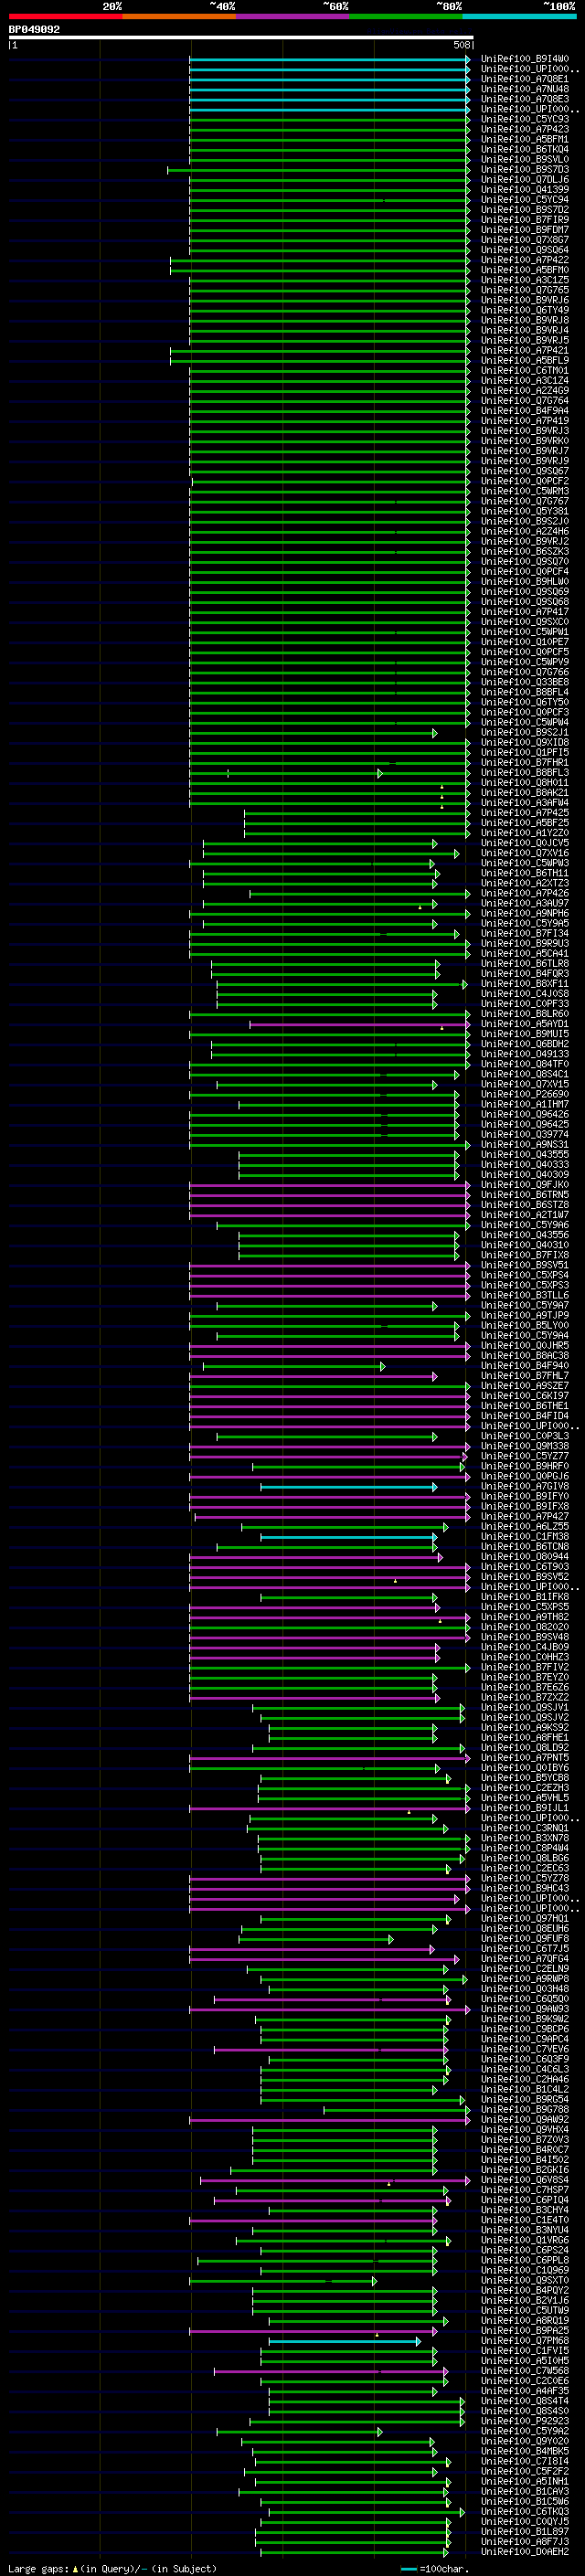Viewport: 585px width, 2576px height.
Task: Click the UniRef100_C5YC93 label
Action: (524, 119)
